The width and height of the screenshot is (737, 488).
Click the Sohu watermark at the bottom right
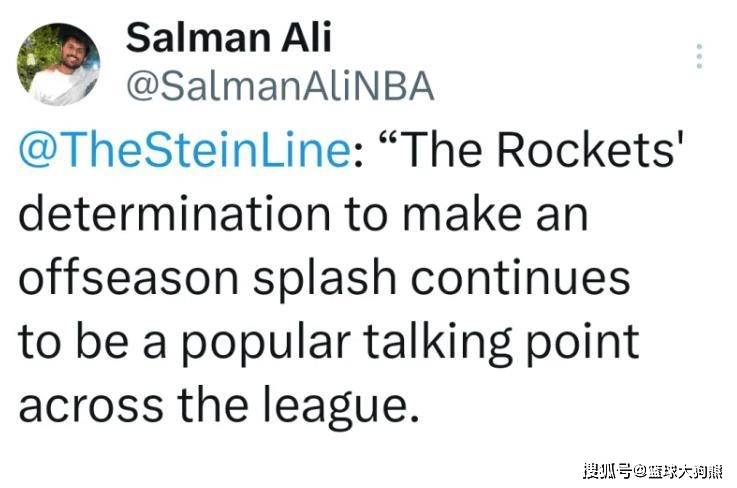[x=653, y=471]
